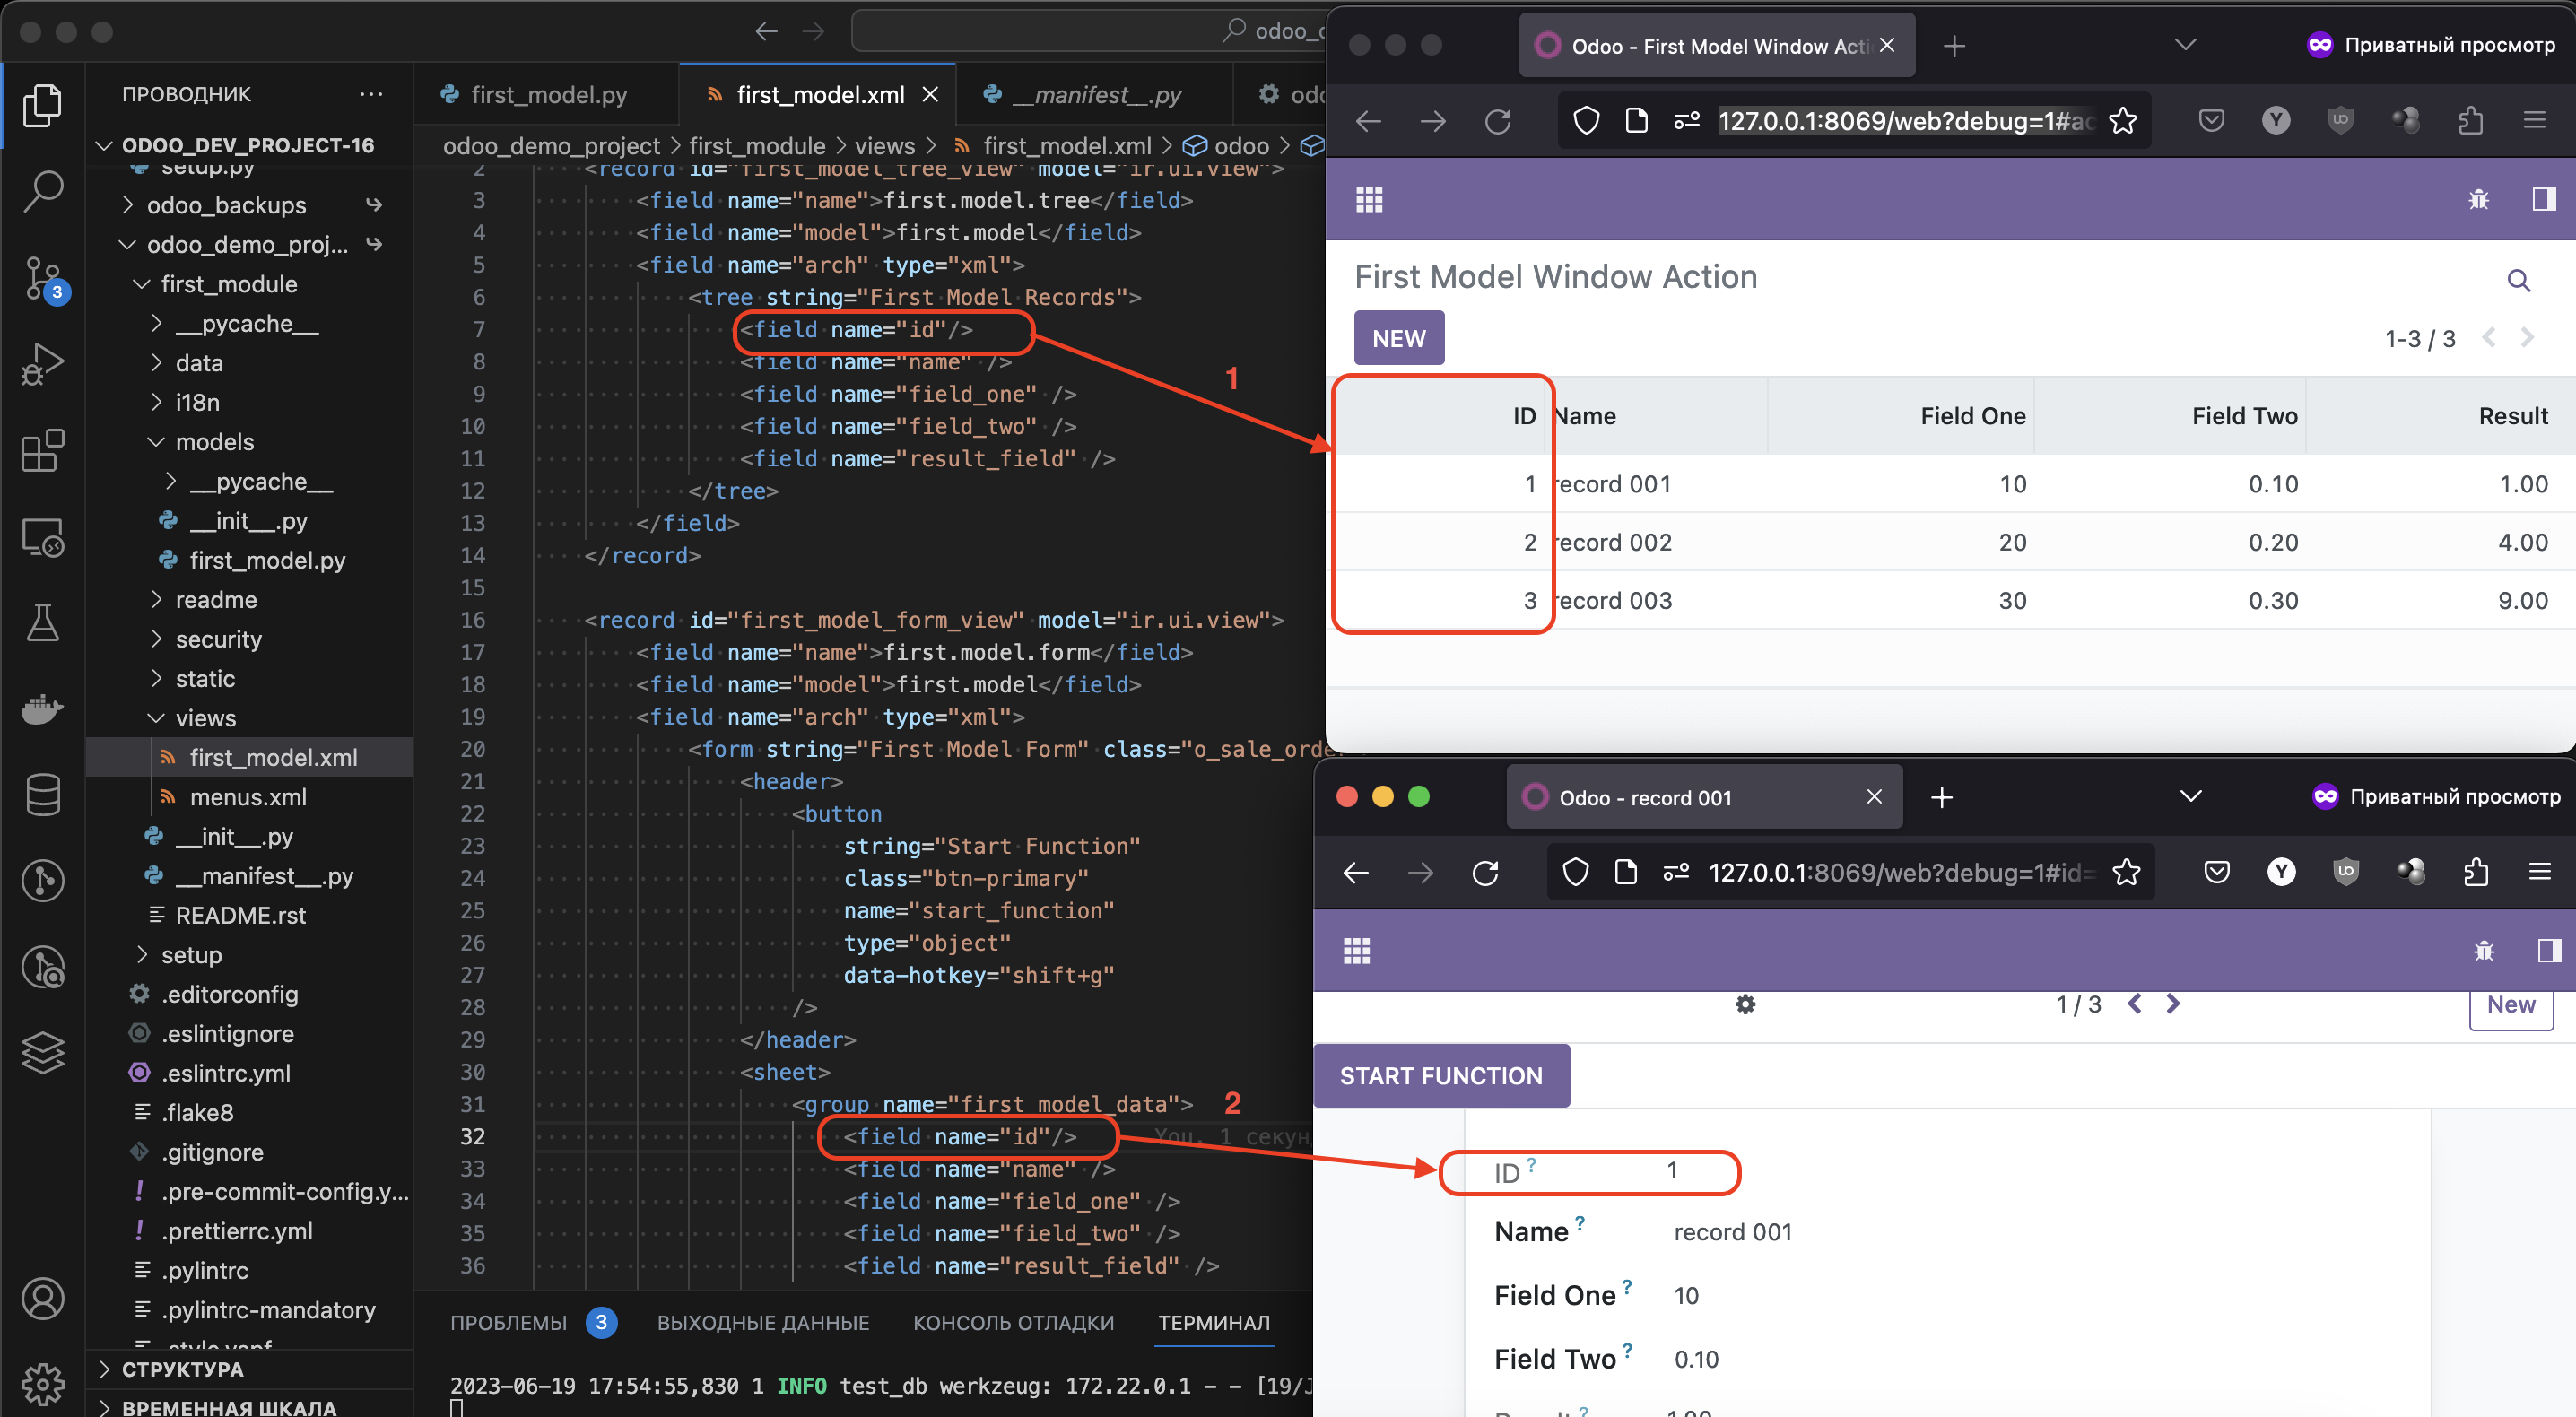Switch to __manifest__.py editor tab
2576x1417 pixels.
click(x=1097, y=95)
